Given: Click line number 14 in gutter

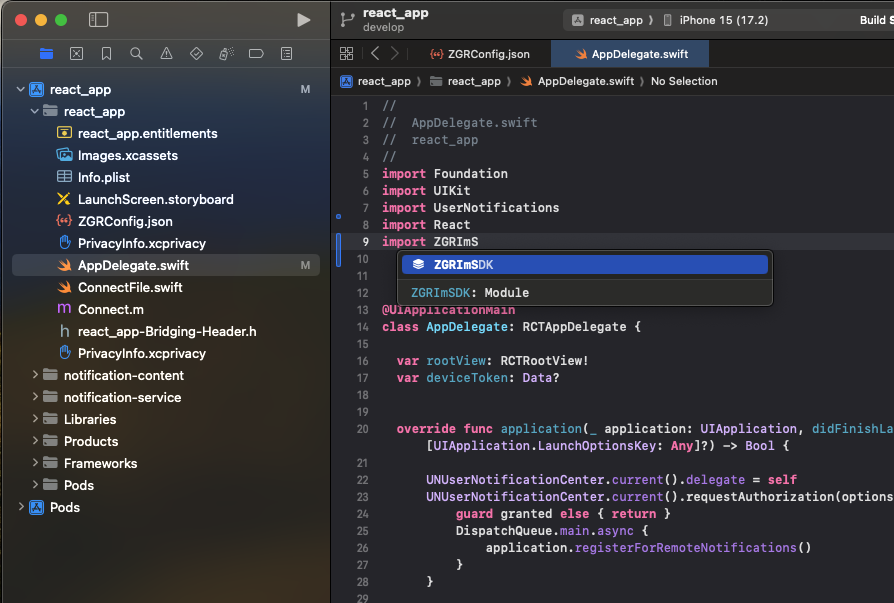Looking at the screenshot, I should 363,327.
